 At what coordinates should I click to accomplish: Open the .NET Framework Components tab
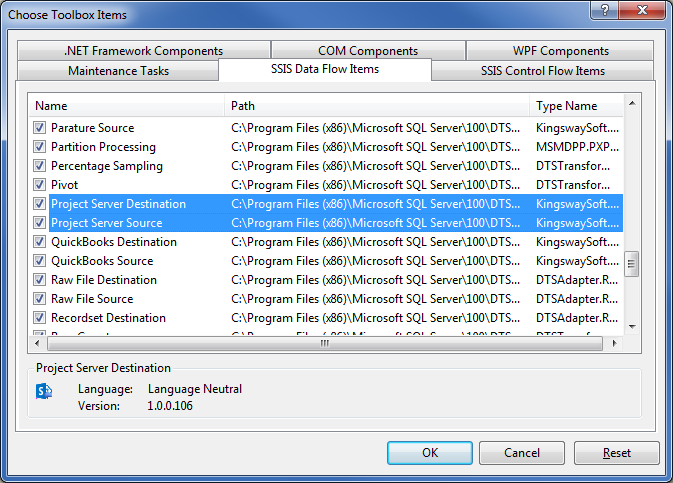pos(144,51)
